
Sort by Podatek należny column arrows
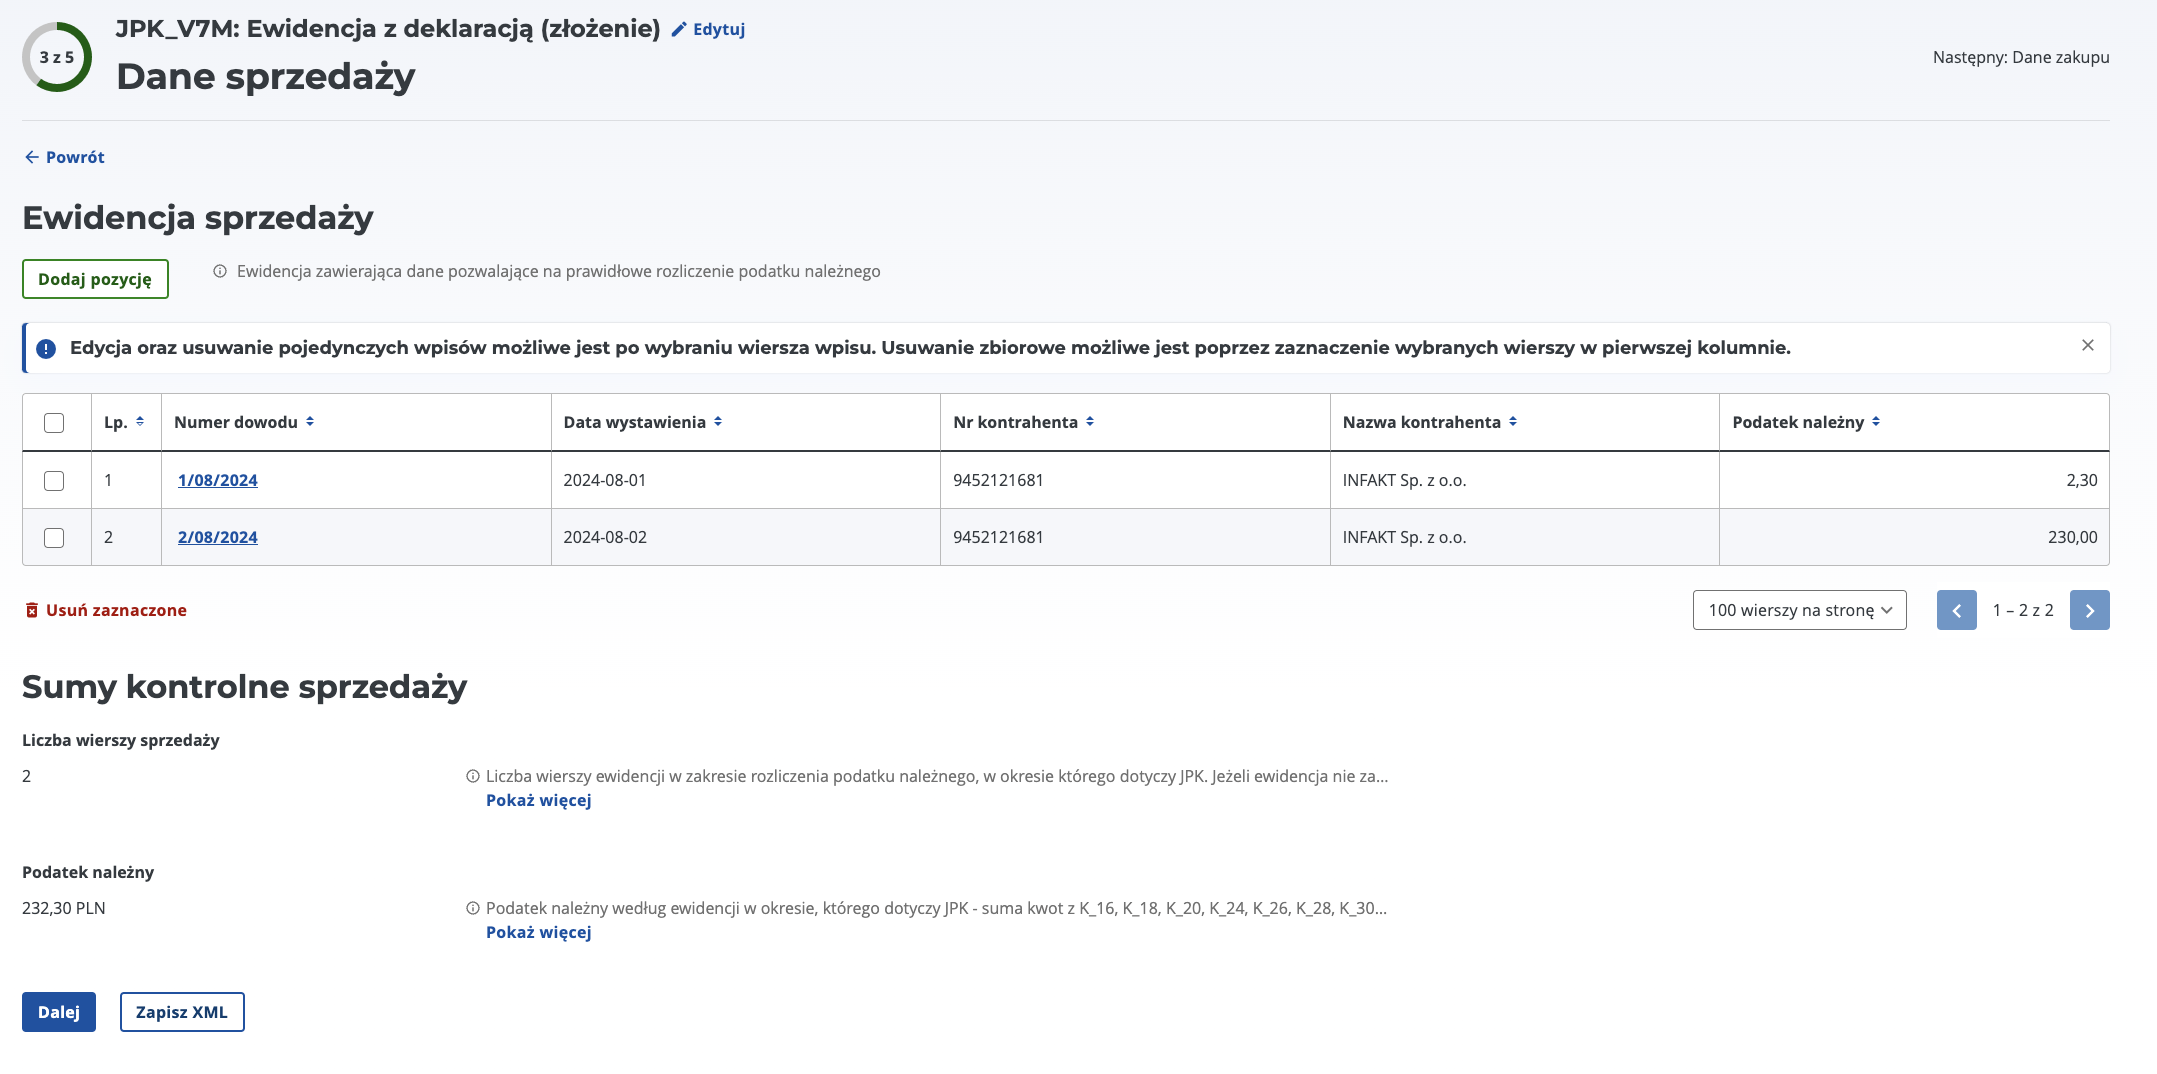point(1876,422)
